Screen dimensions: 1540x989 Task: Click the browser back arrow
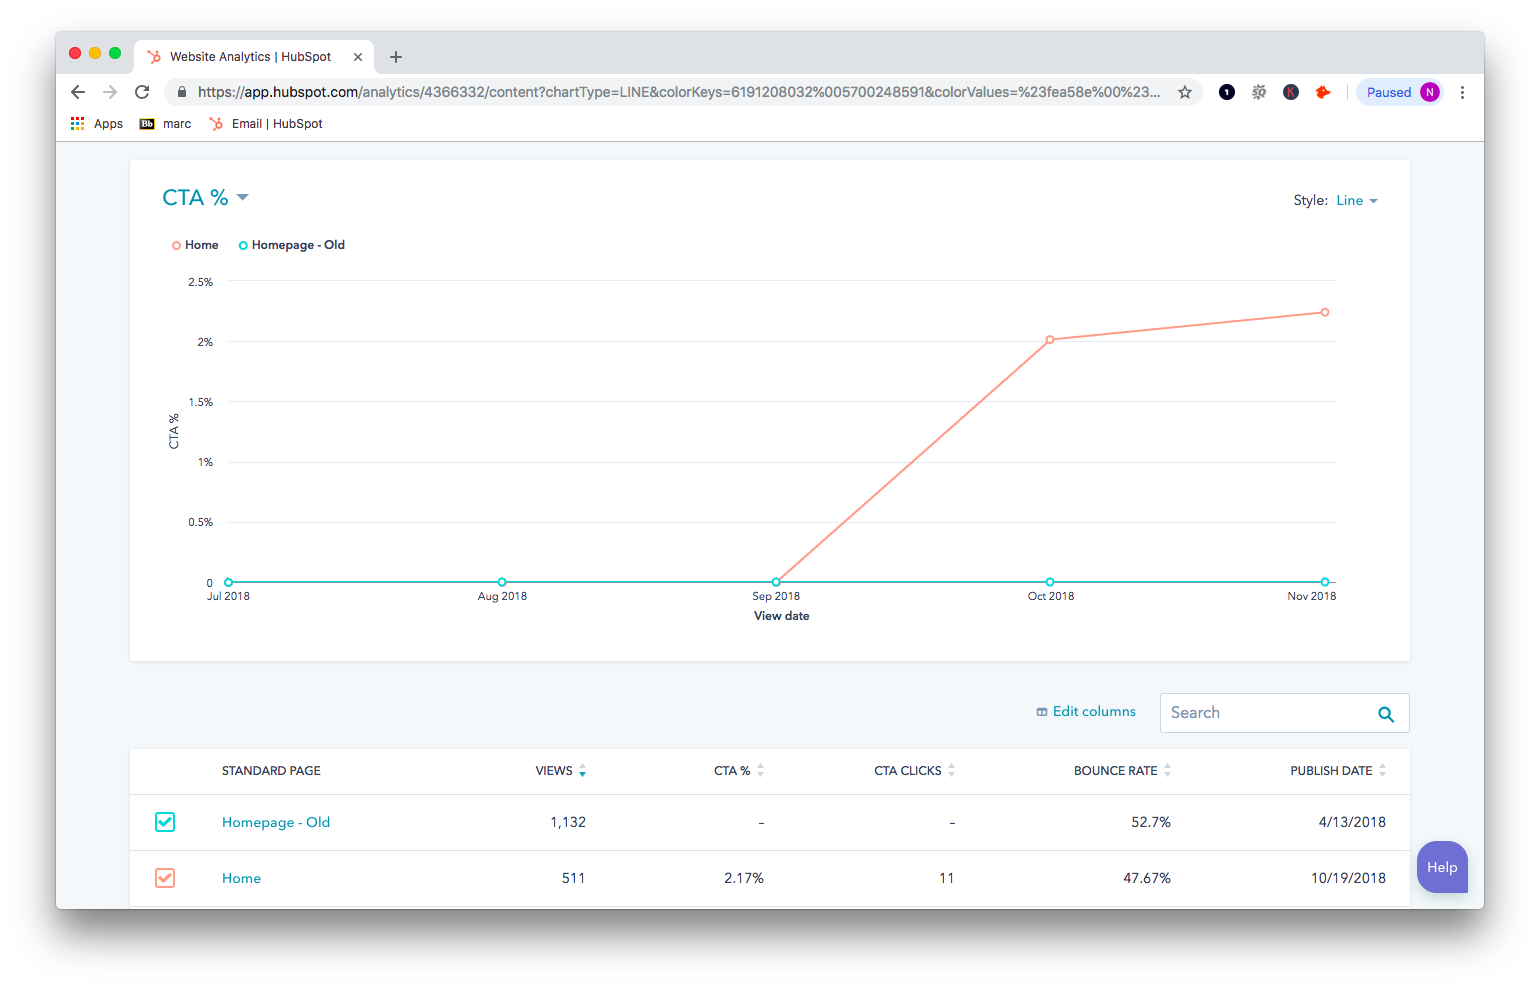(78, 92)
